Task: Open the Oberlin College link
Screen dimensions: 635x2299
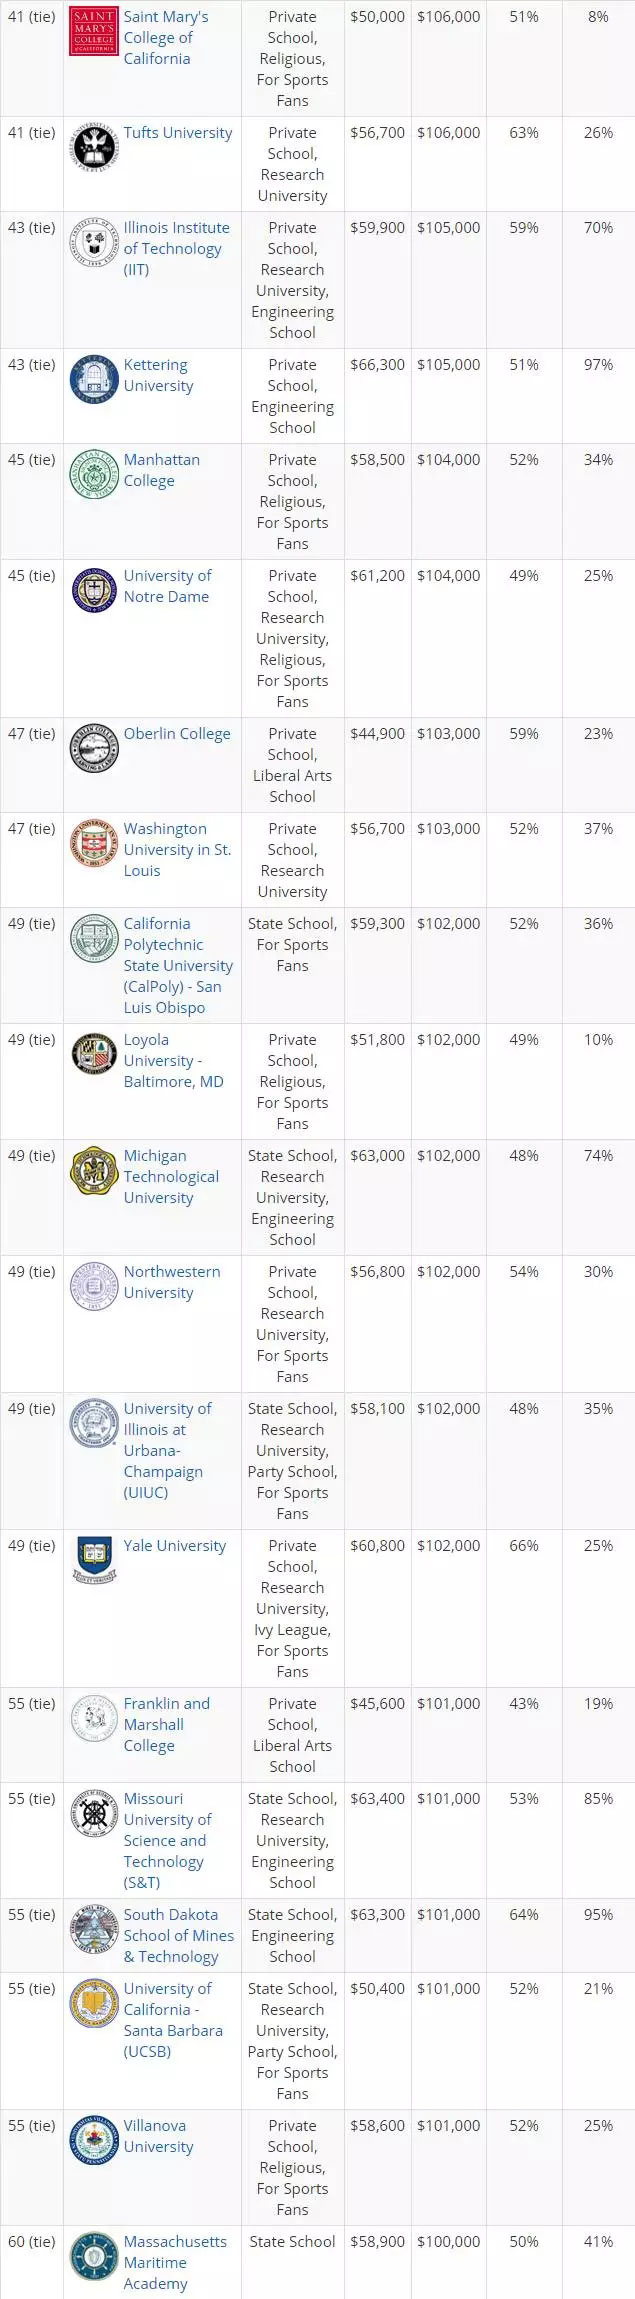Action: [x=177, y=734]
